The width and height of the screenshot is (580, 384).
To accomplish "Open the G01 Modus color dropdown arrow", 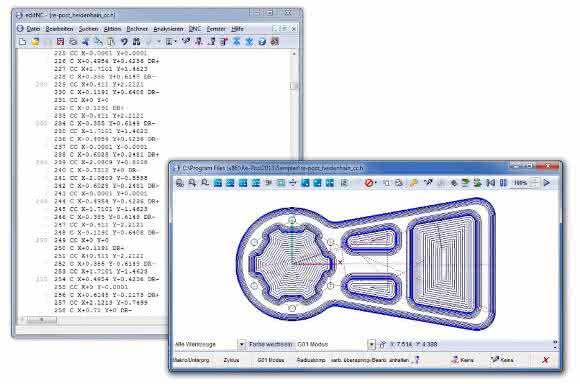I will [x=371, y=344].
